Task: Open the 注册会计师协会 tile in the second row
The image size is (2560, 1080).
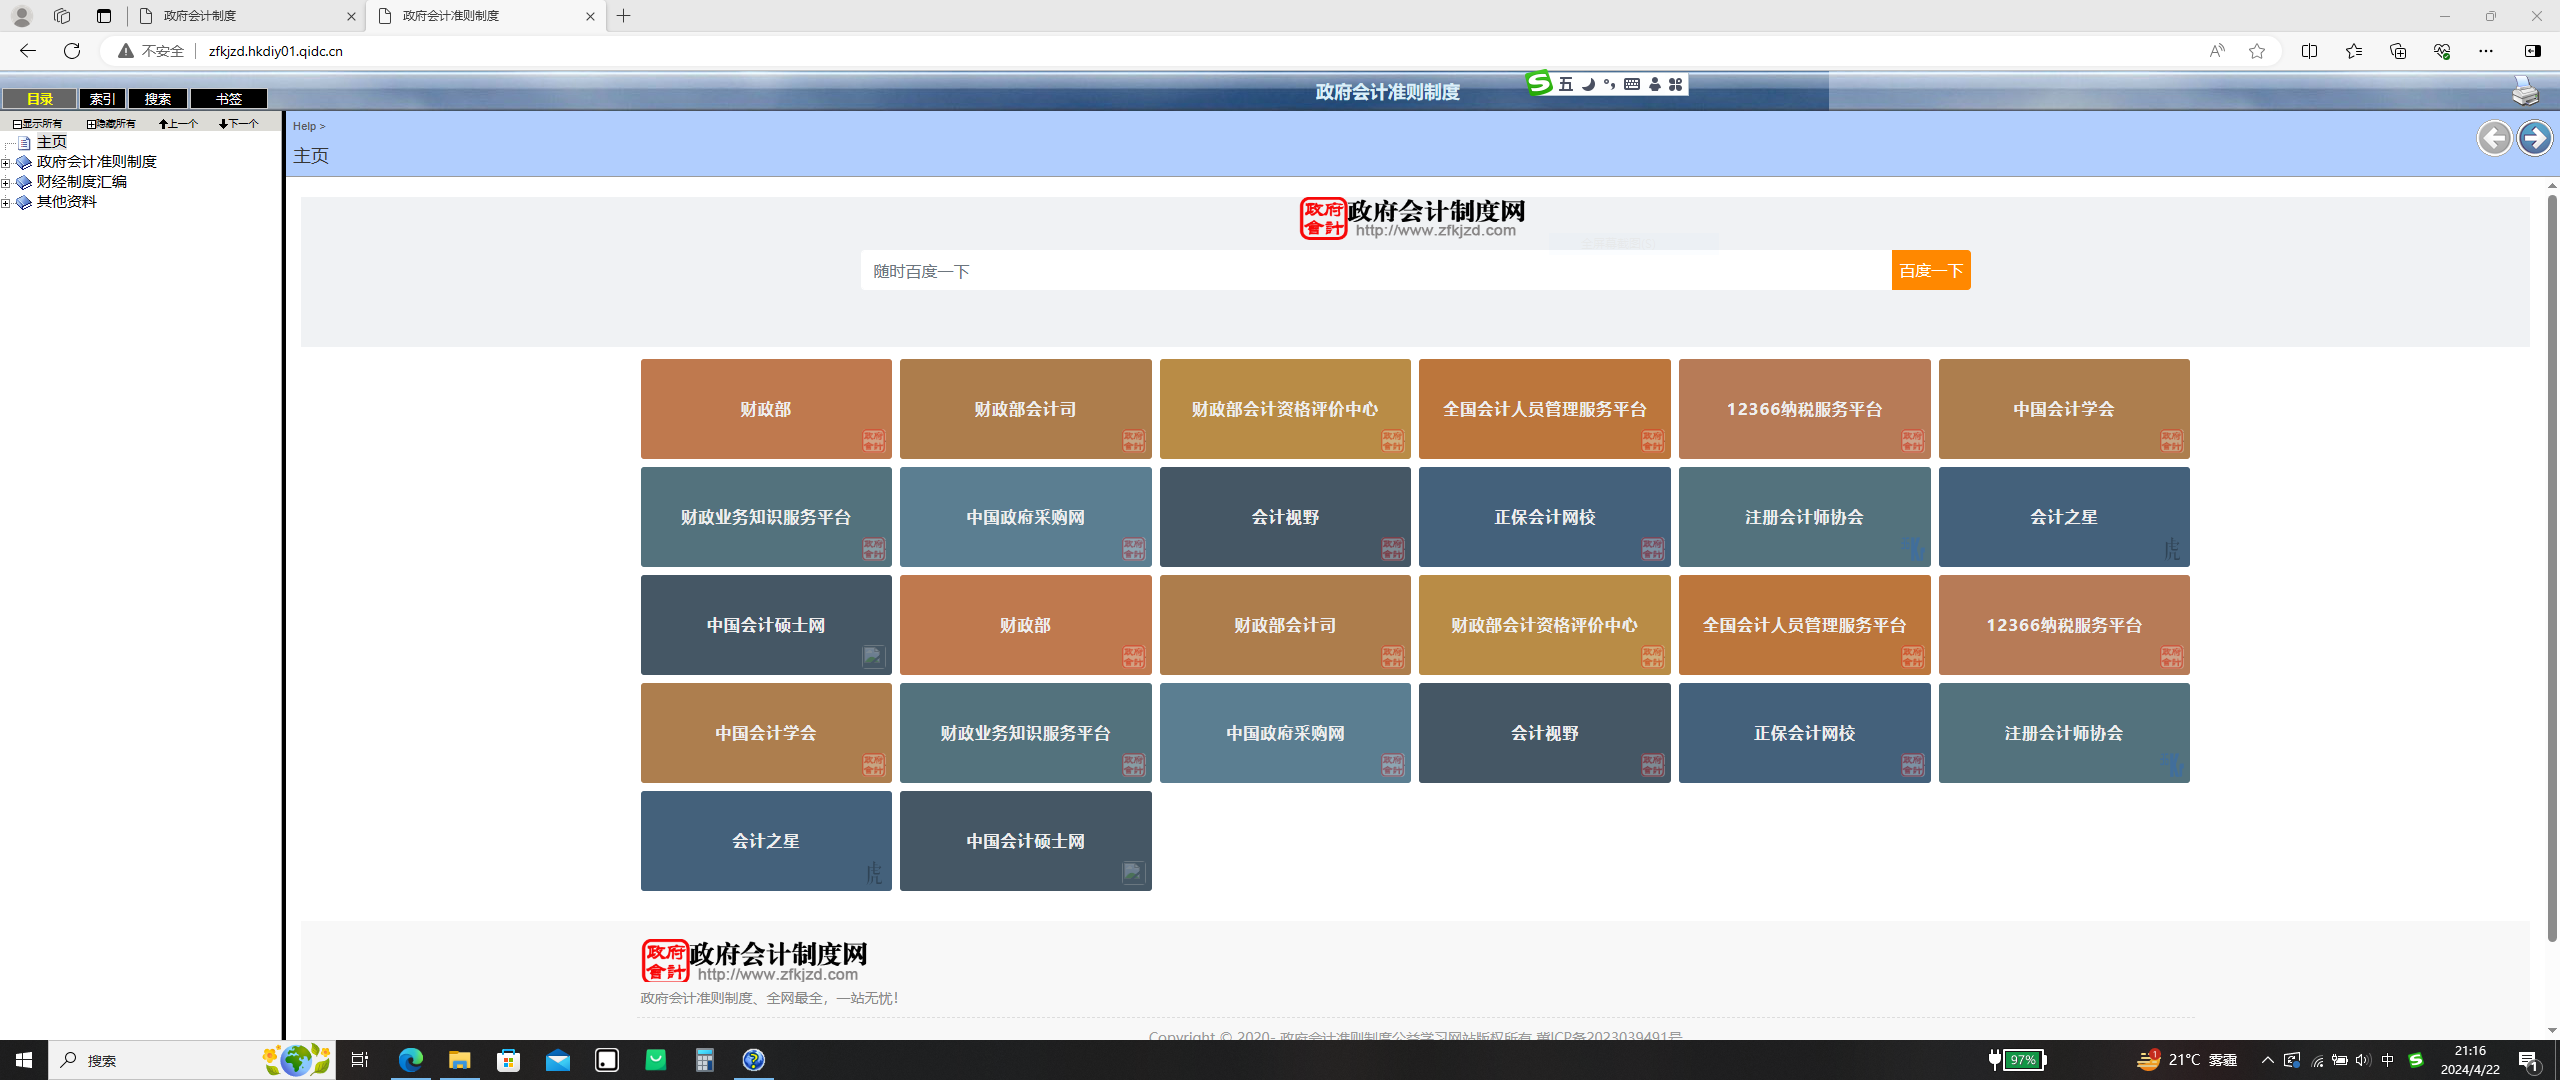Action: click(1804, 517)
